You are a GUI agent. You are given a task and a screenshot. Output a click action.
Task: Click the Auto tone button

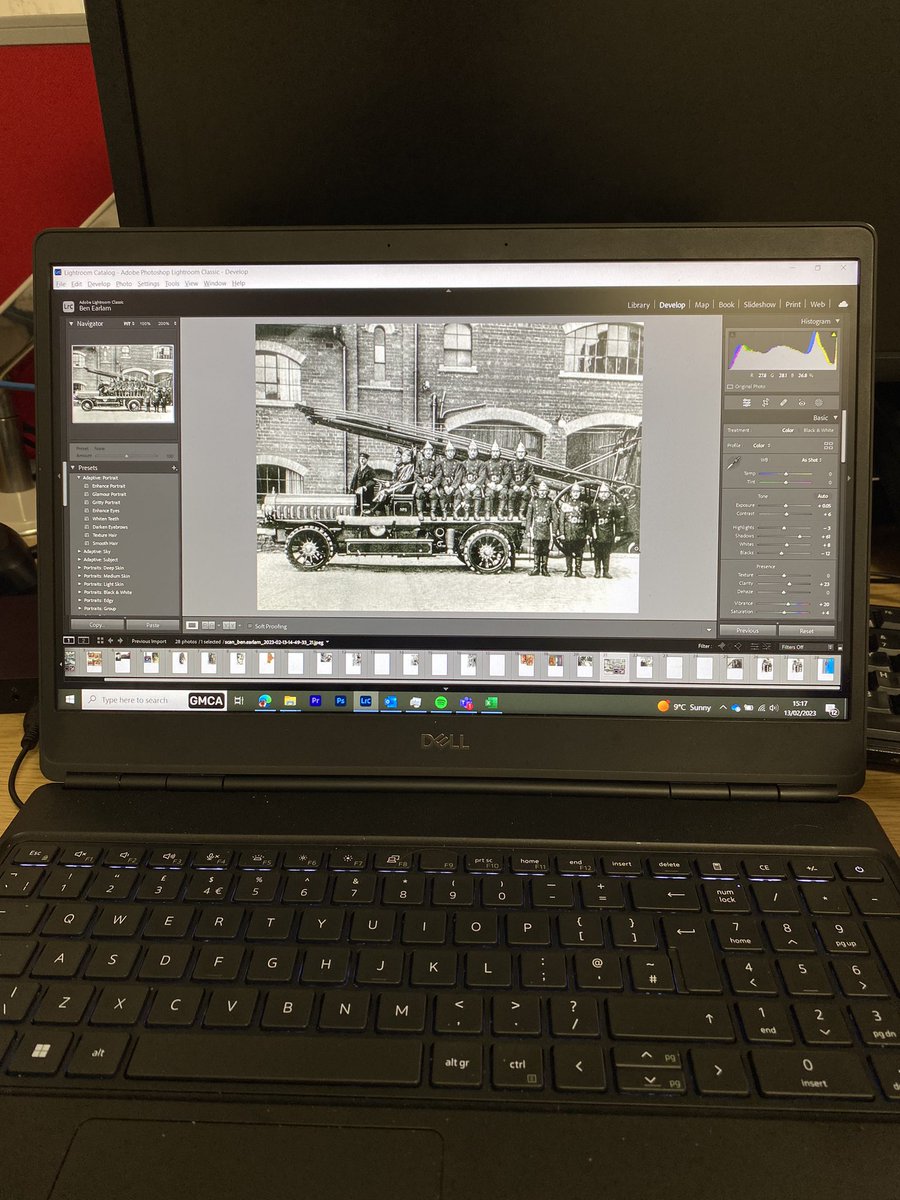point(823,496)
